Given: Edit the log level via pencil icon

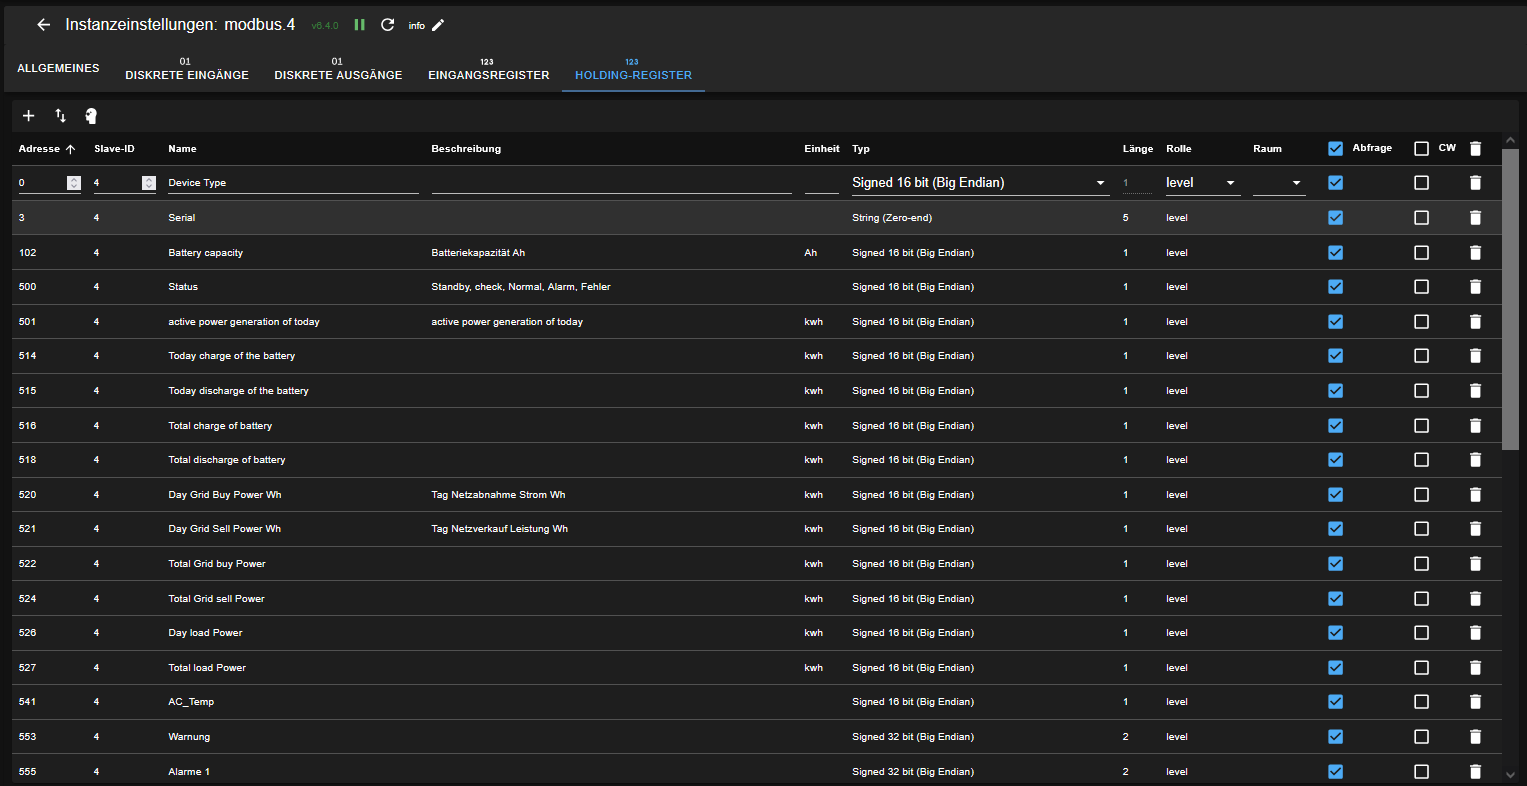Looking at the screenshot, I should (438, 25).
